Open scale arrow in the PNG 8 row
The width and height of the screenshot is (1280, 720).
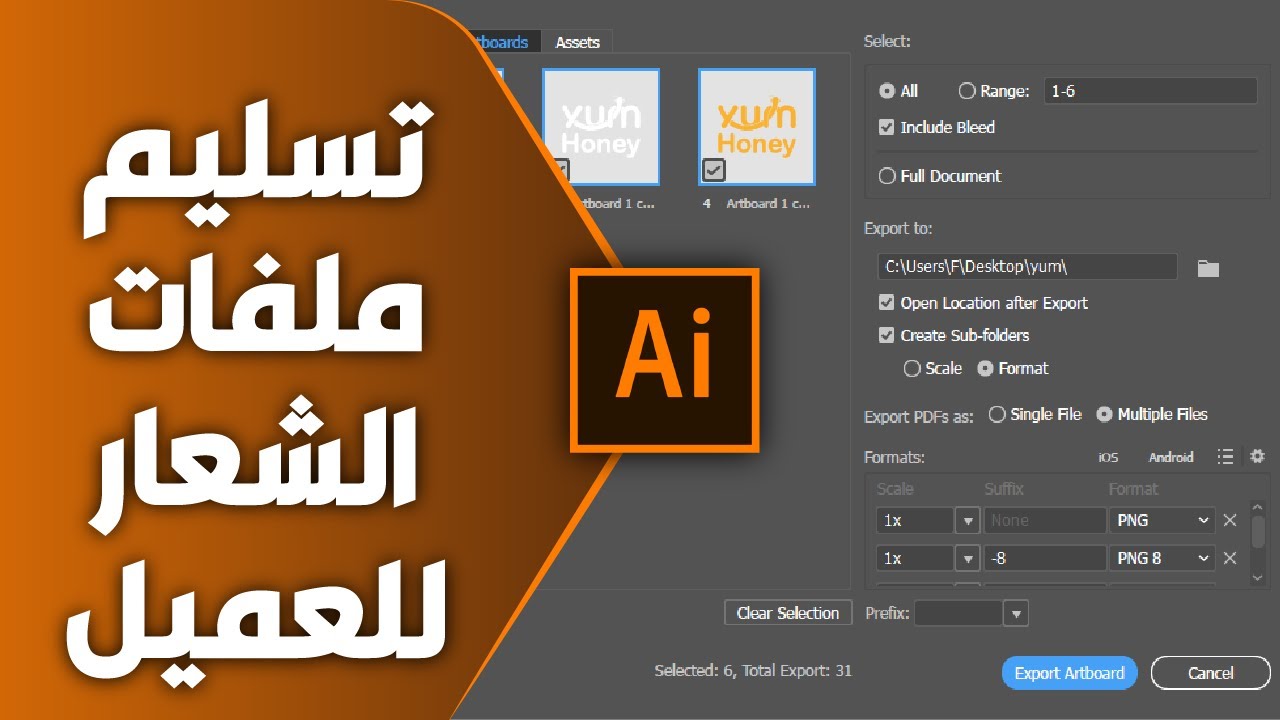click(x=967, y=558)
